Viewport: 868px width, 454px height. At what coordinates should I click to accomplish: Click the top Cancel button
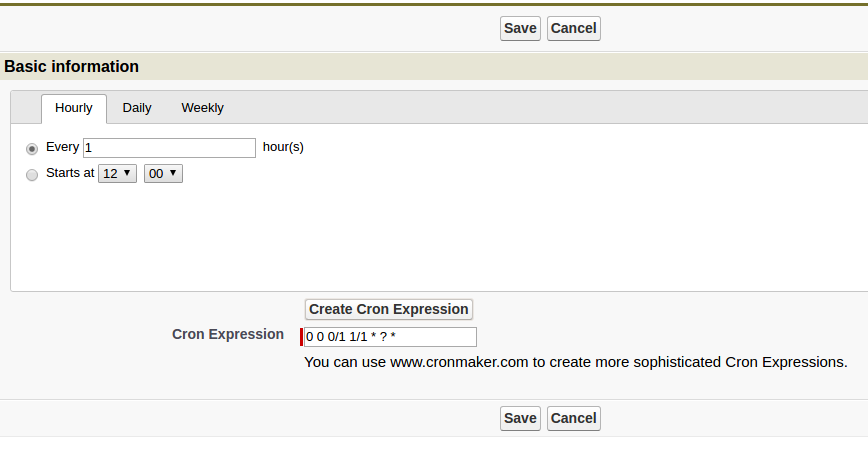point(574,28)
